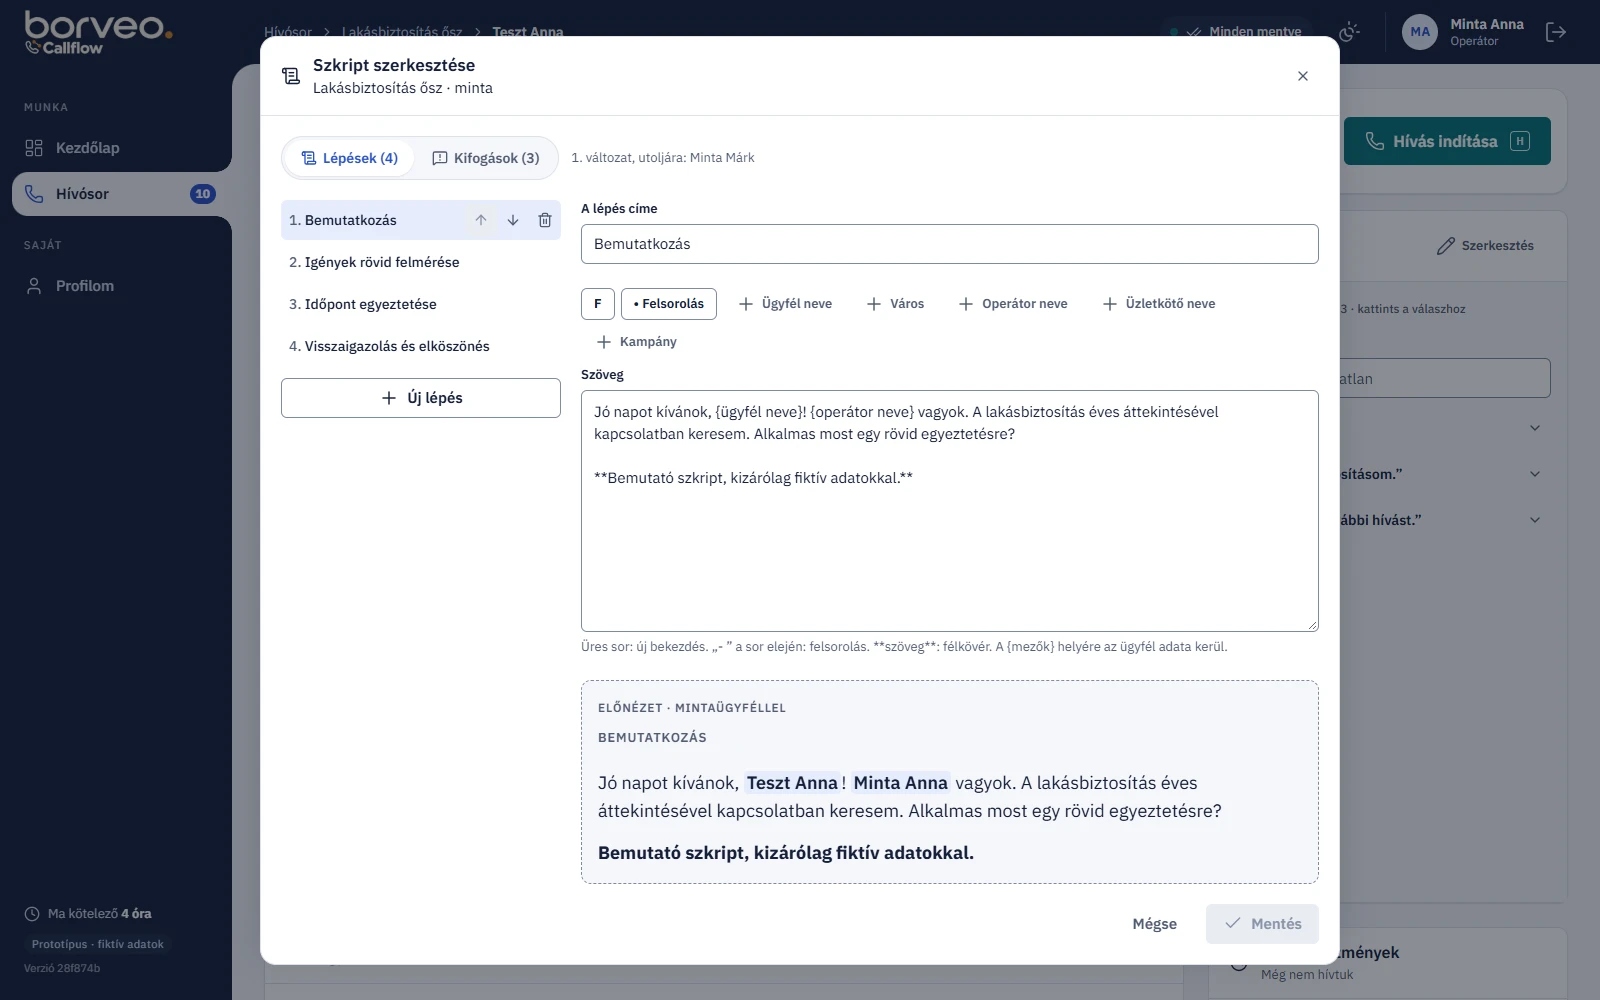Viewport: 1600px width, 1000px height.
Task: Insert the Város field
Action: coord(895,304)
